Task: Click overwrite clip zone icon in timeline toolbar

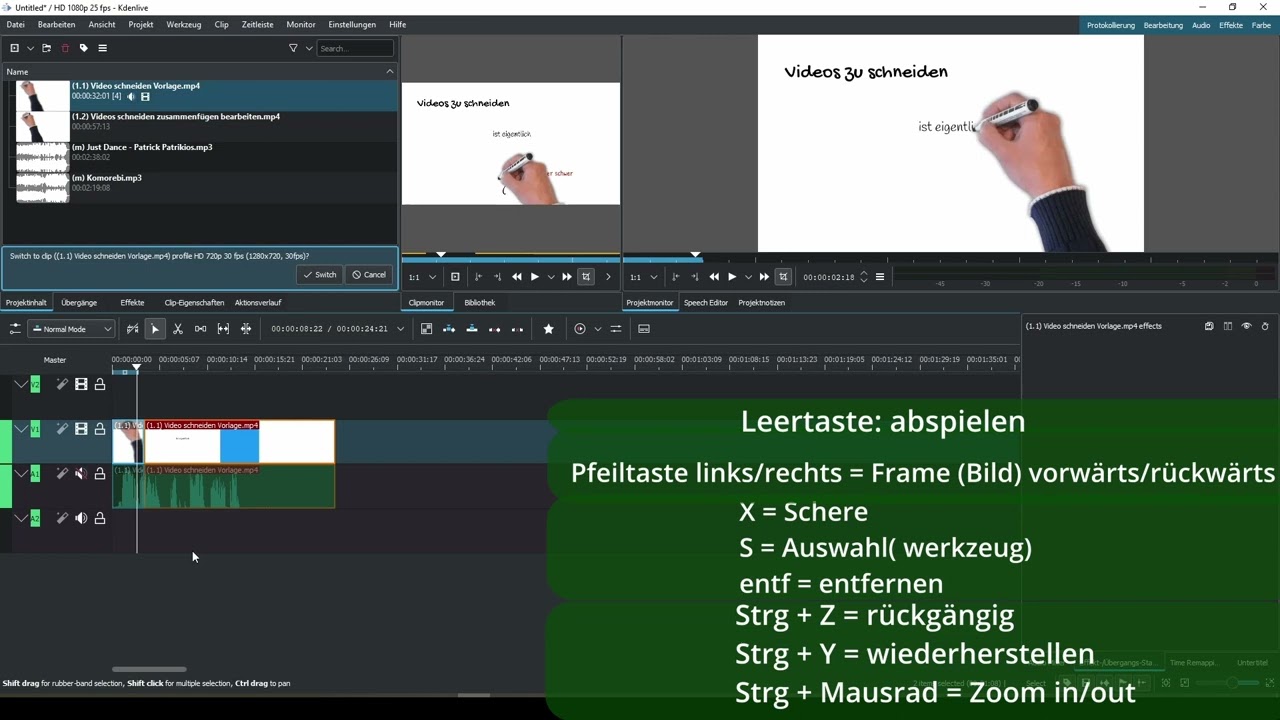Action: tap(472, 329)
